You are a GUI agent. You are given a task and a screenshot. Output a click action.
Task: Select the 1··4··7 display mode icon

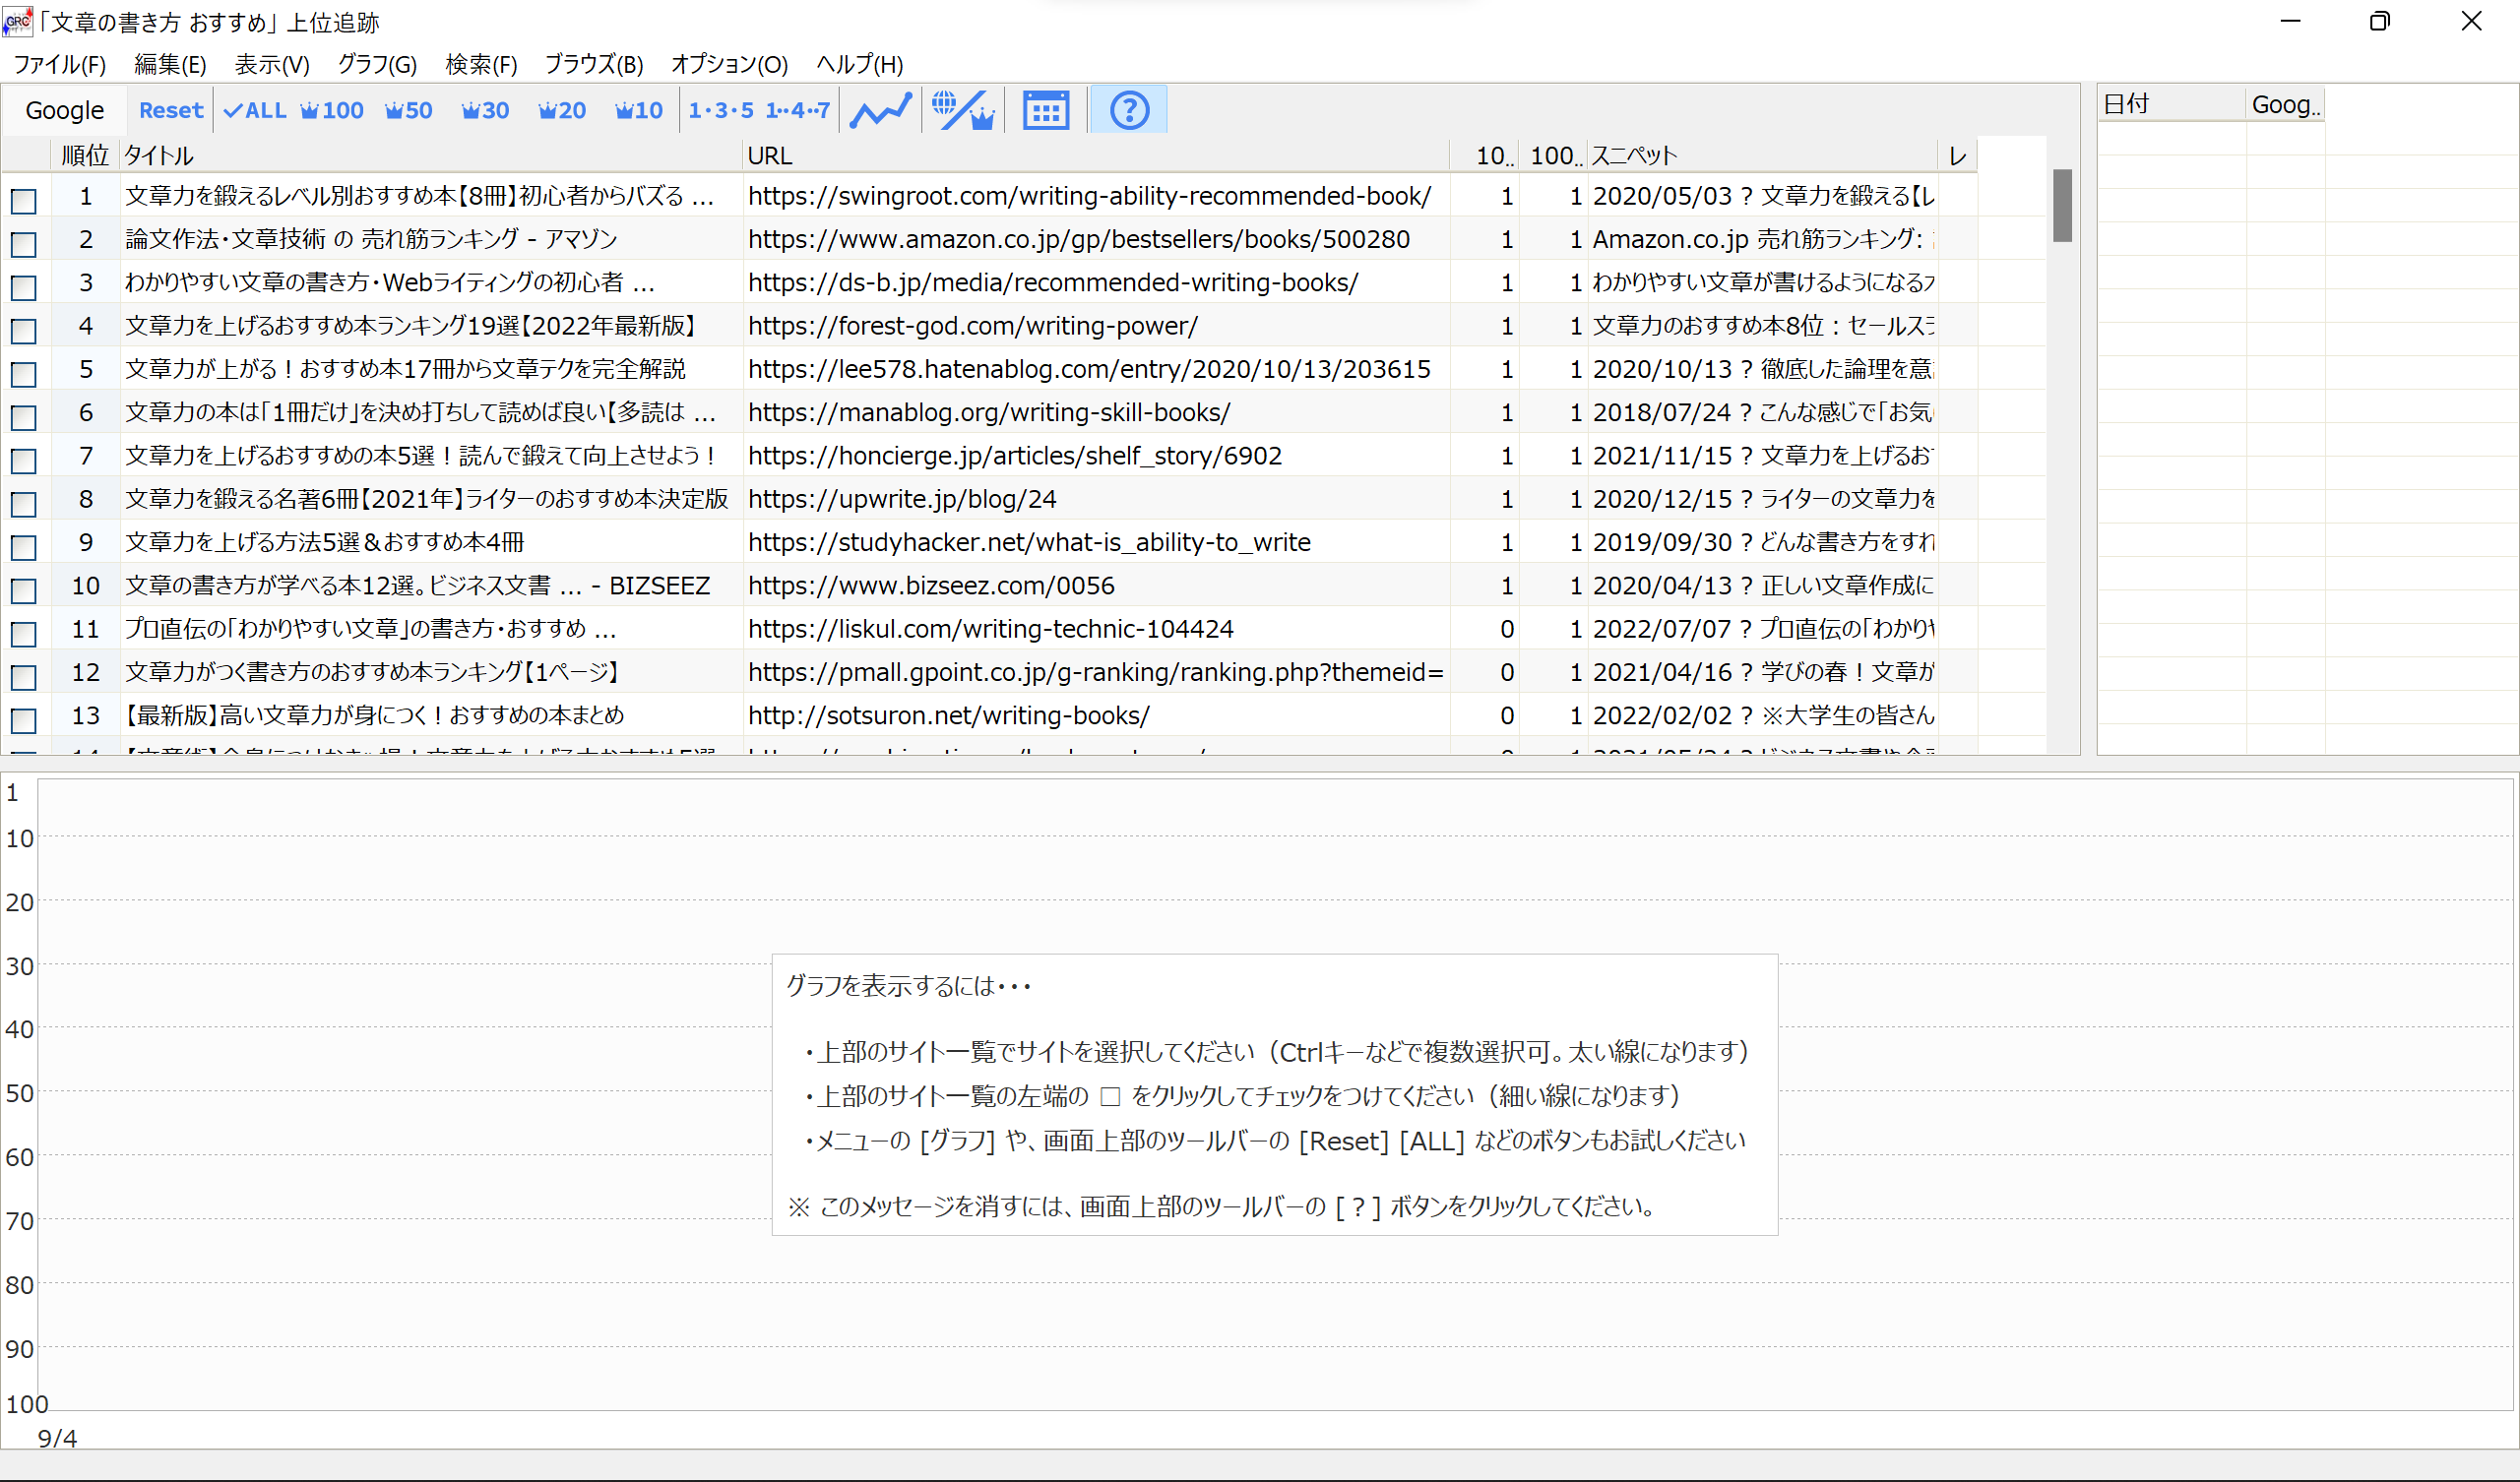point(797,110)
